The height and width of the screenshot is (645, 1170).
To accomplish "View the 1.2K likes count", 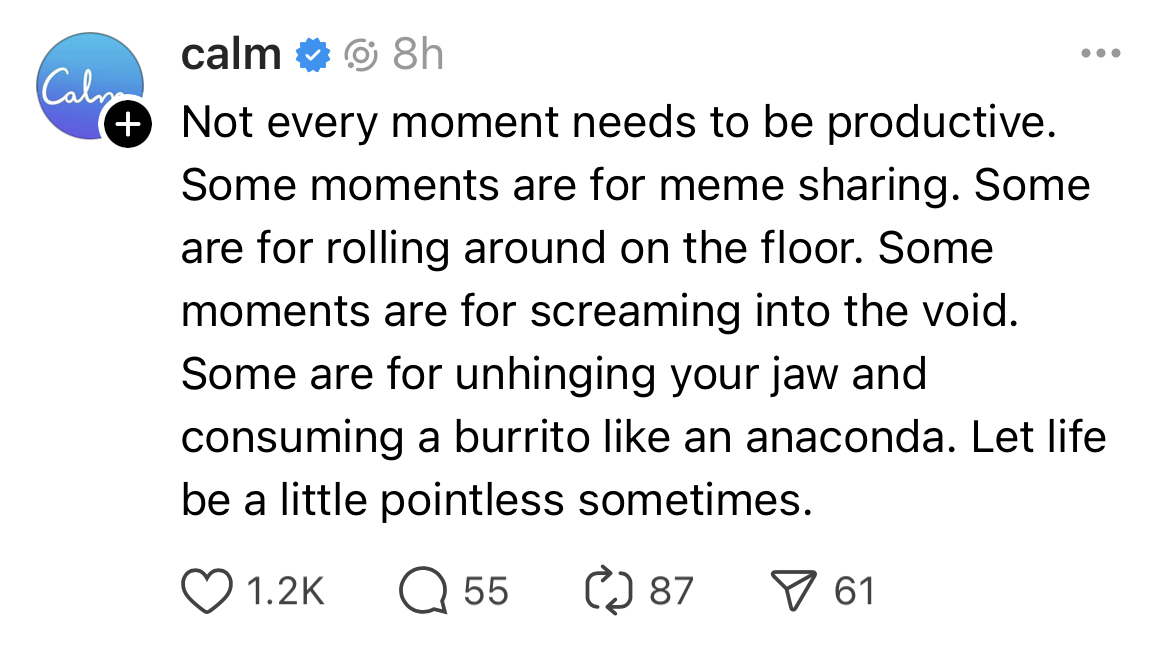I will (x=285, y=591).
